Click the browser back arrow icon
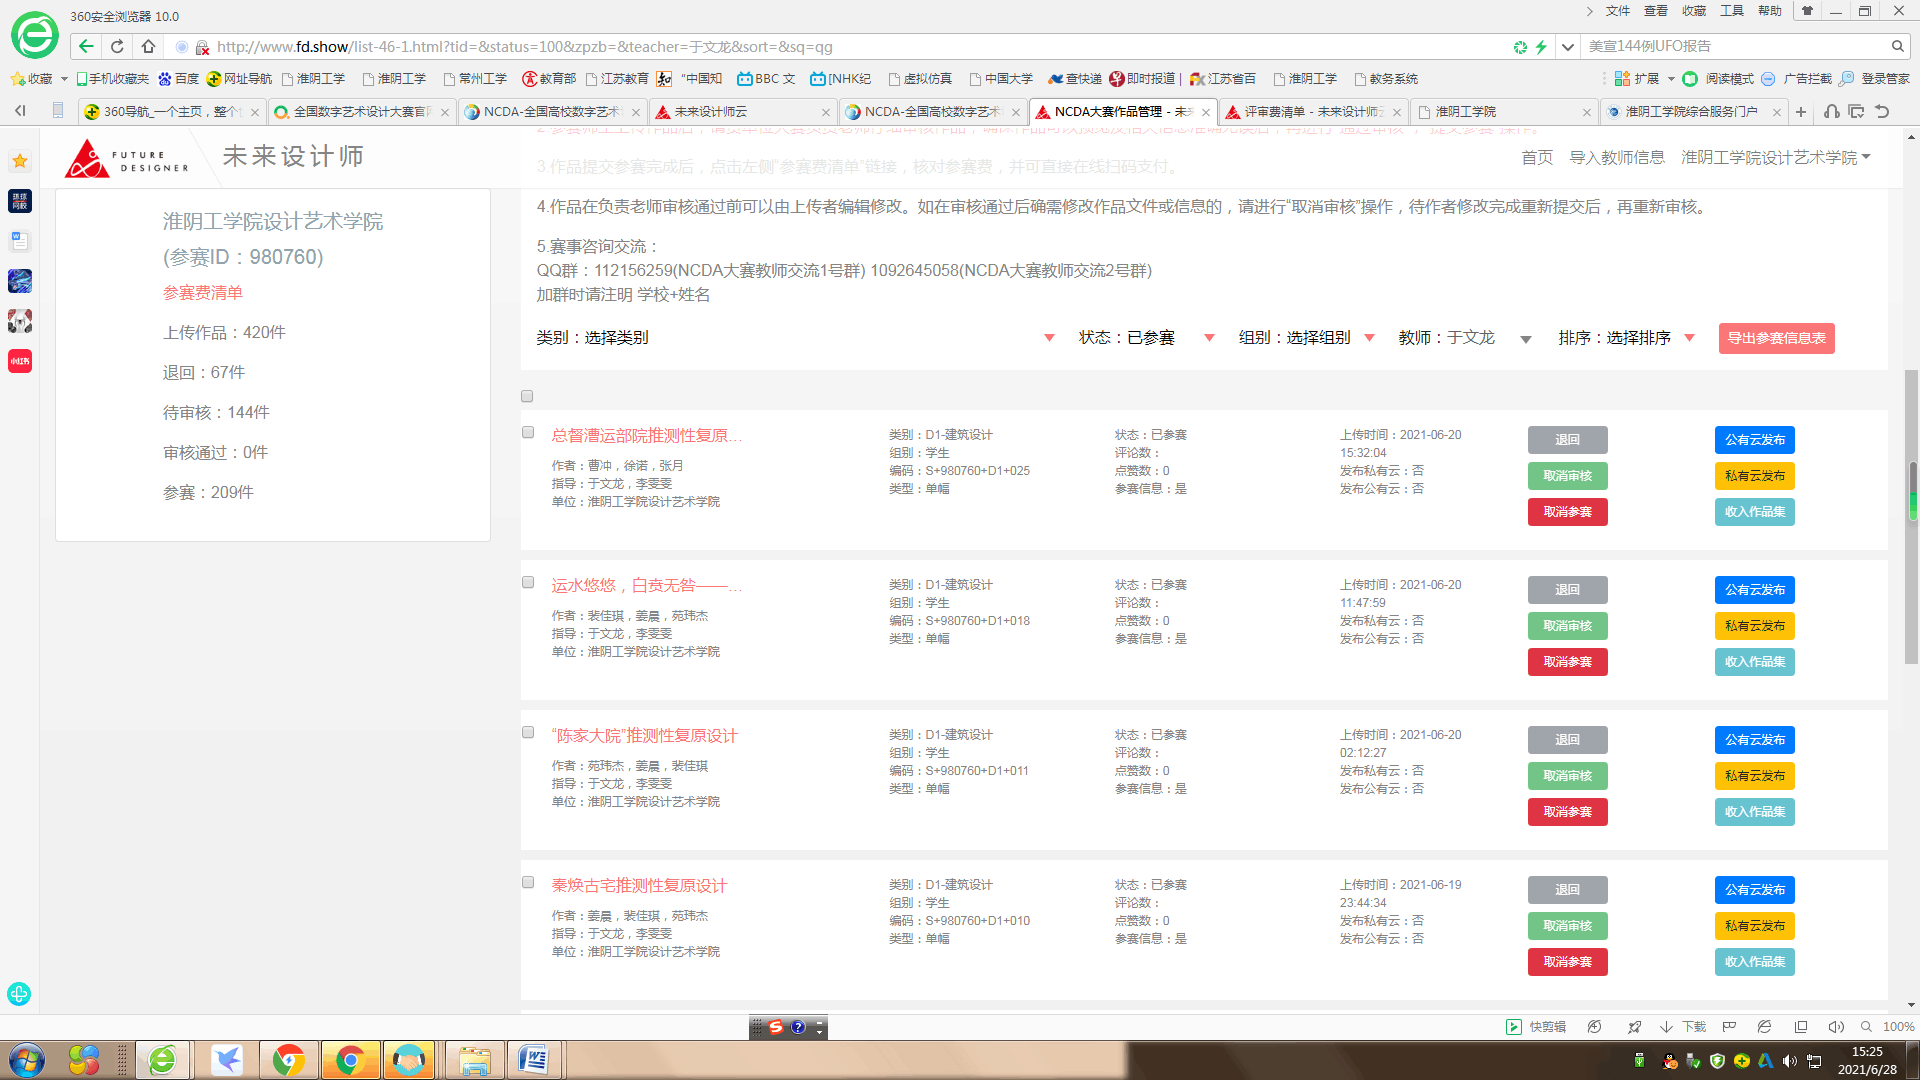Viewport: 1920px width, 1080px height. (x=86, y=46)
